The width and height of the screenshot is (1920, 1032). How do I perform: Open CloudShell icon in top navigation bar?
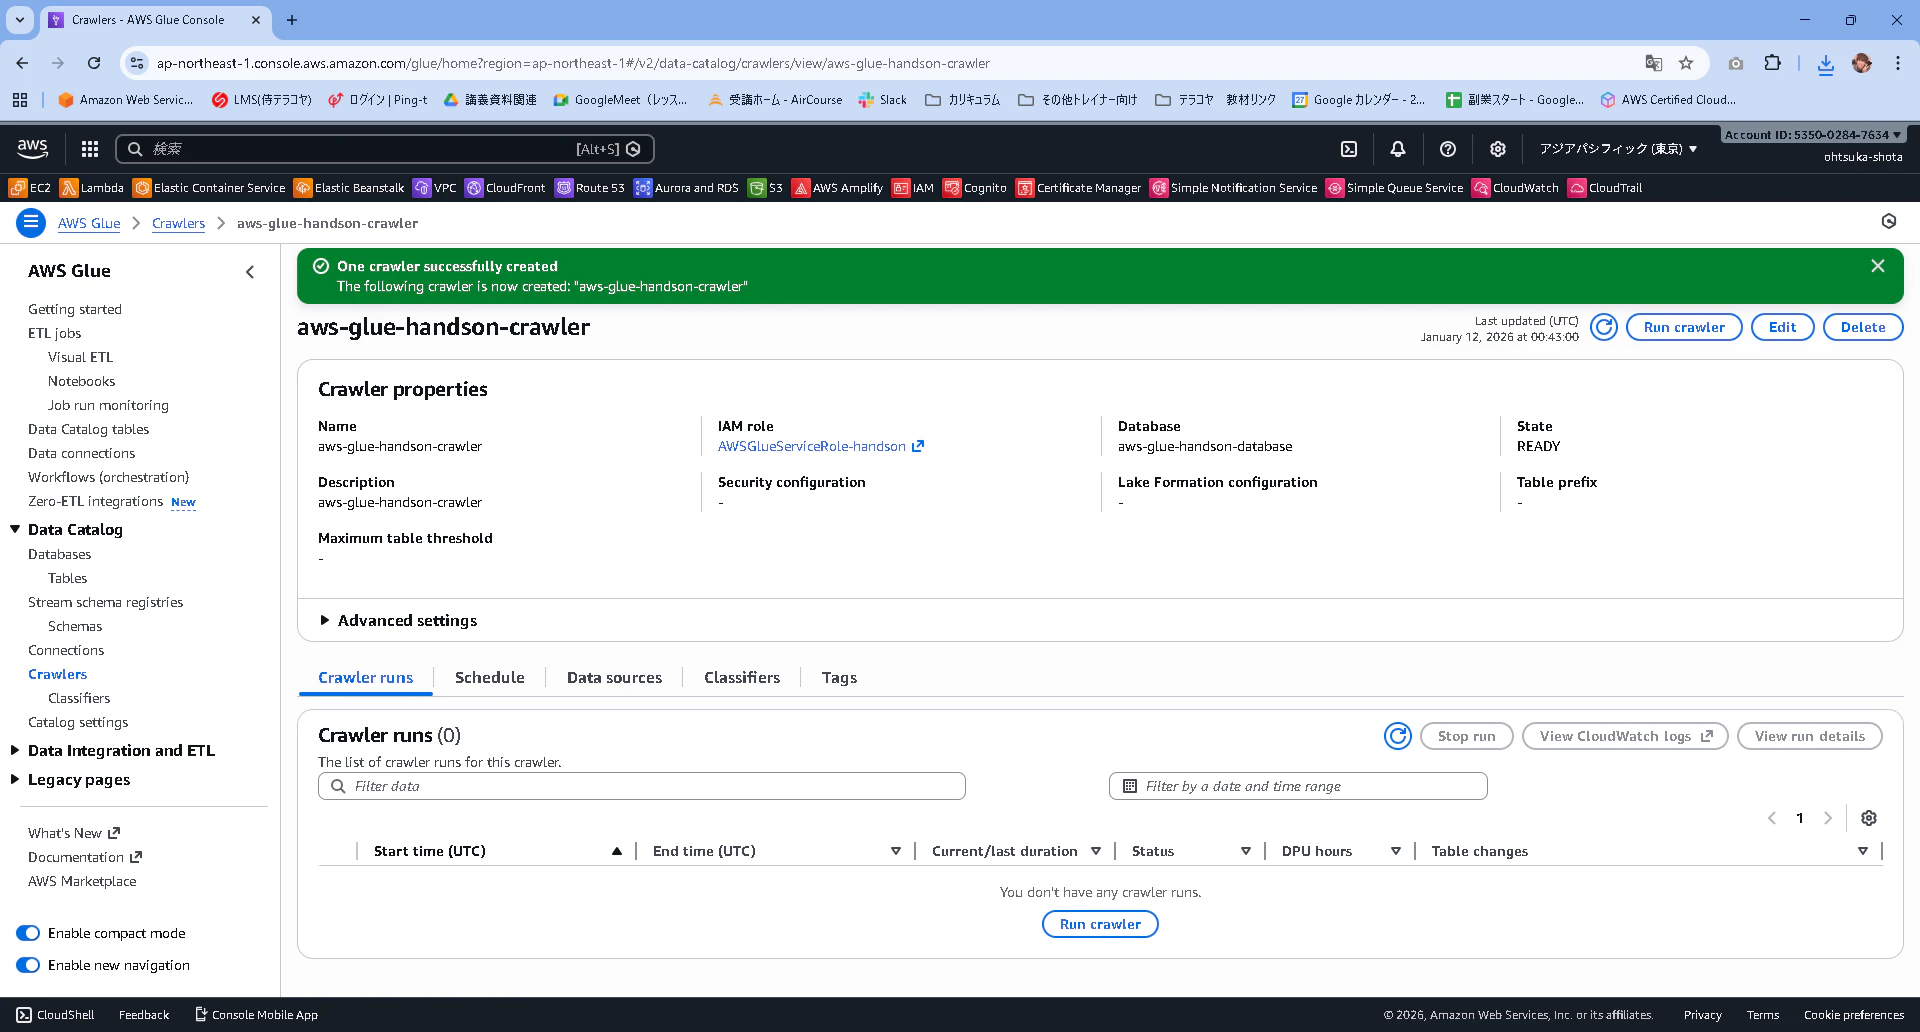1349,149
